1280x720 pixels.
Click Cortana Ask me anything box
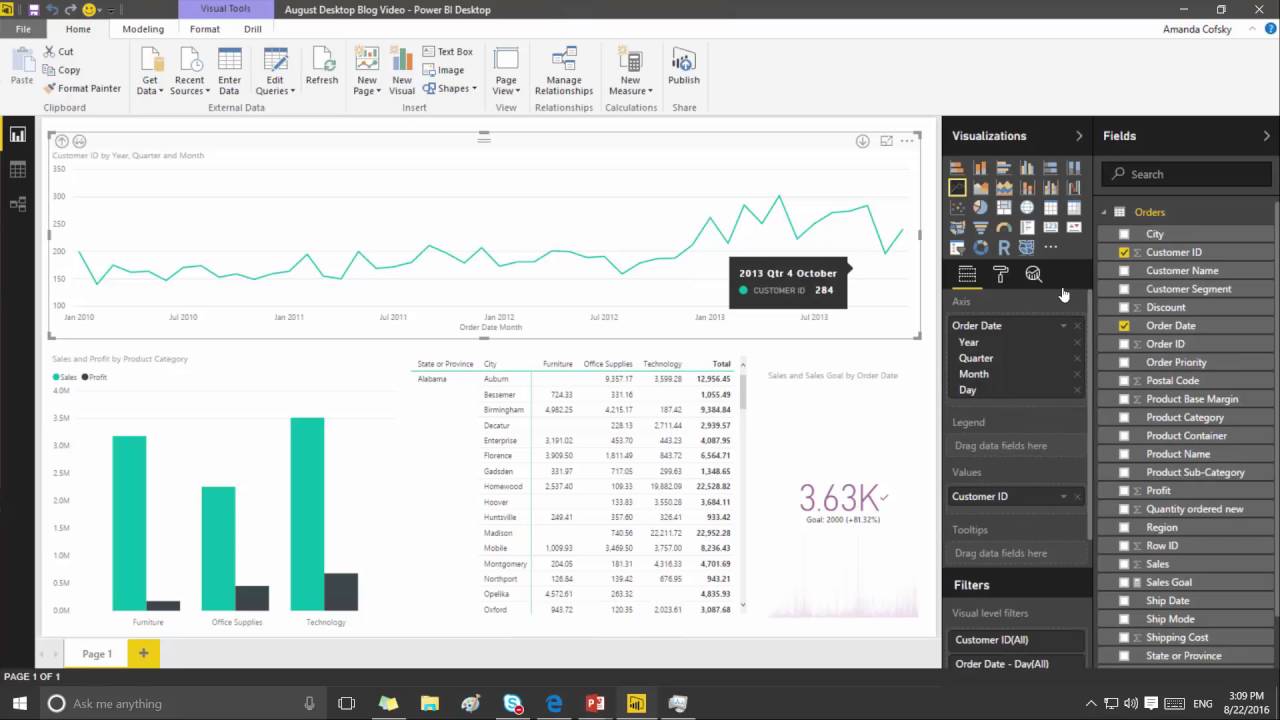(182, 703)
